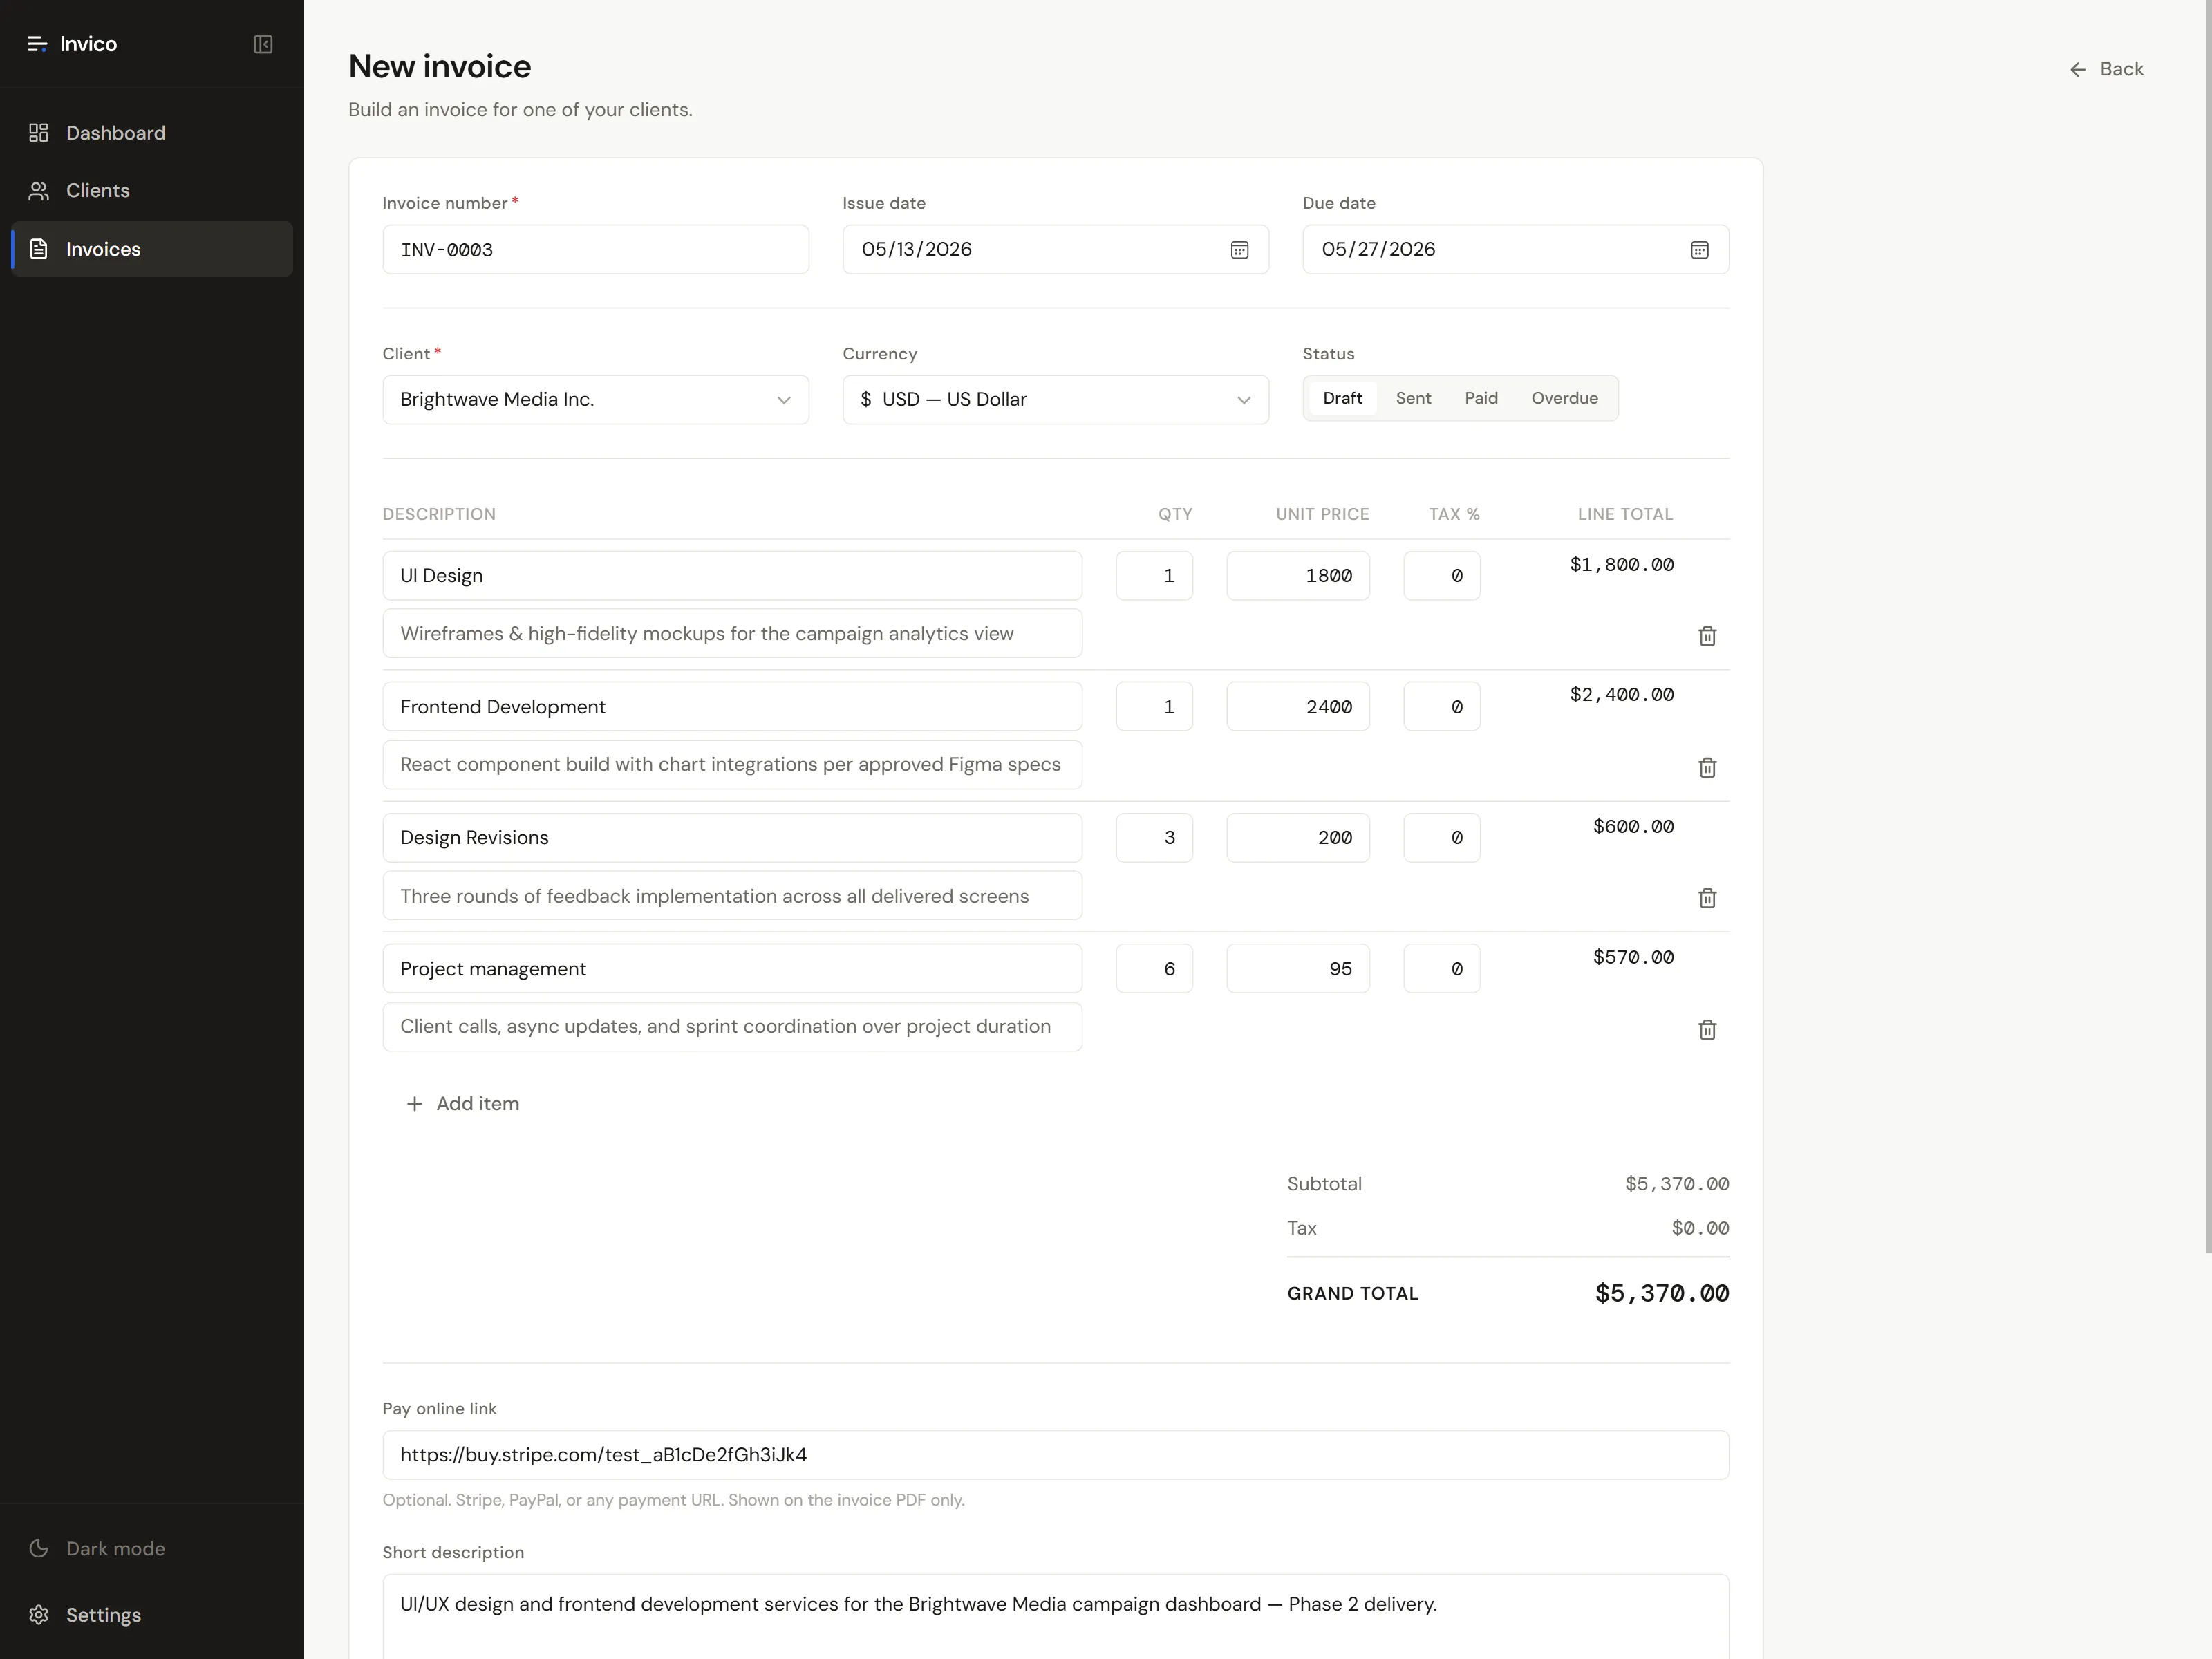The width and height of the screenshot is (2212, 1659).
Task: Edit the React component details field
Action: [x=732, y=765]
